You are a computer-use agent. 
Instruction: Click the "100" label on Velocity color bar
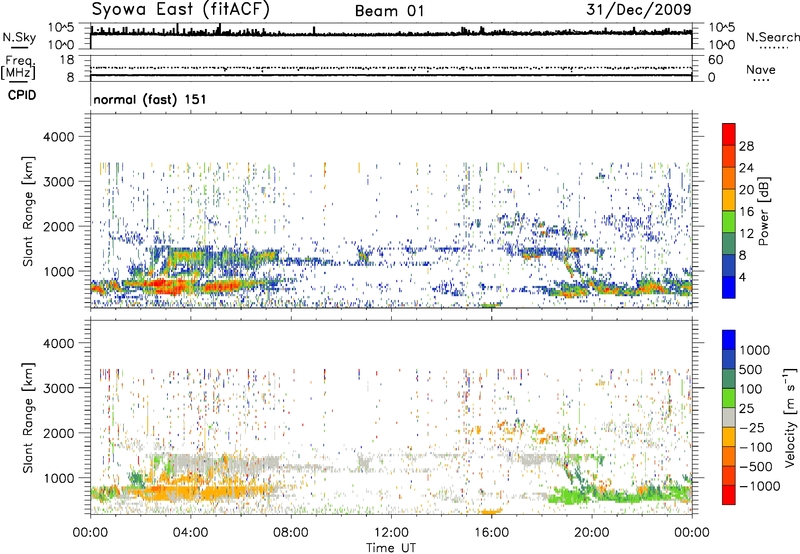751,389
